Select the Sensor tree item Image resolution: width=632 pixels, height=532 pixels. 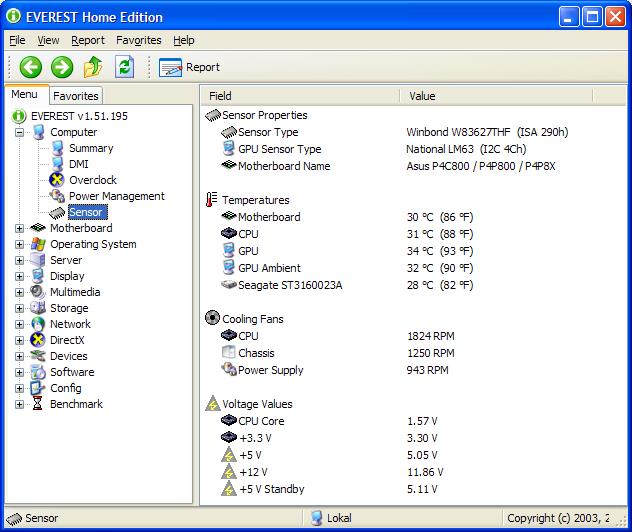(x=87, y=212)
